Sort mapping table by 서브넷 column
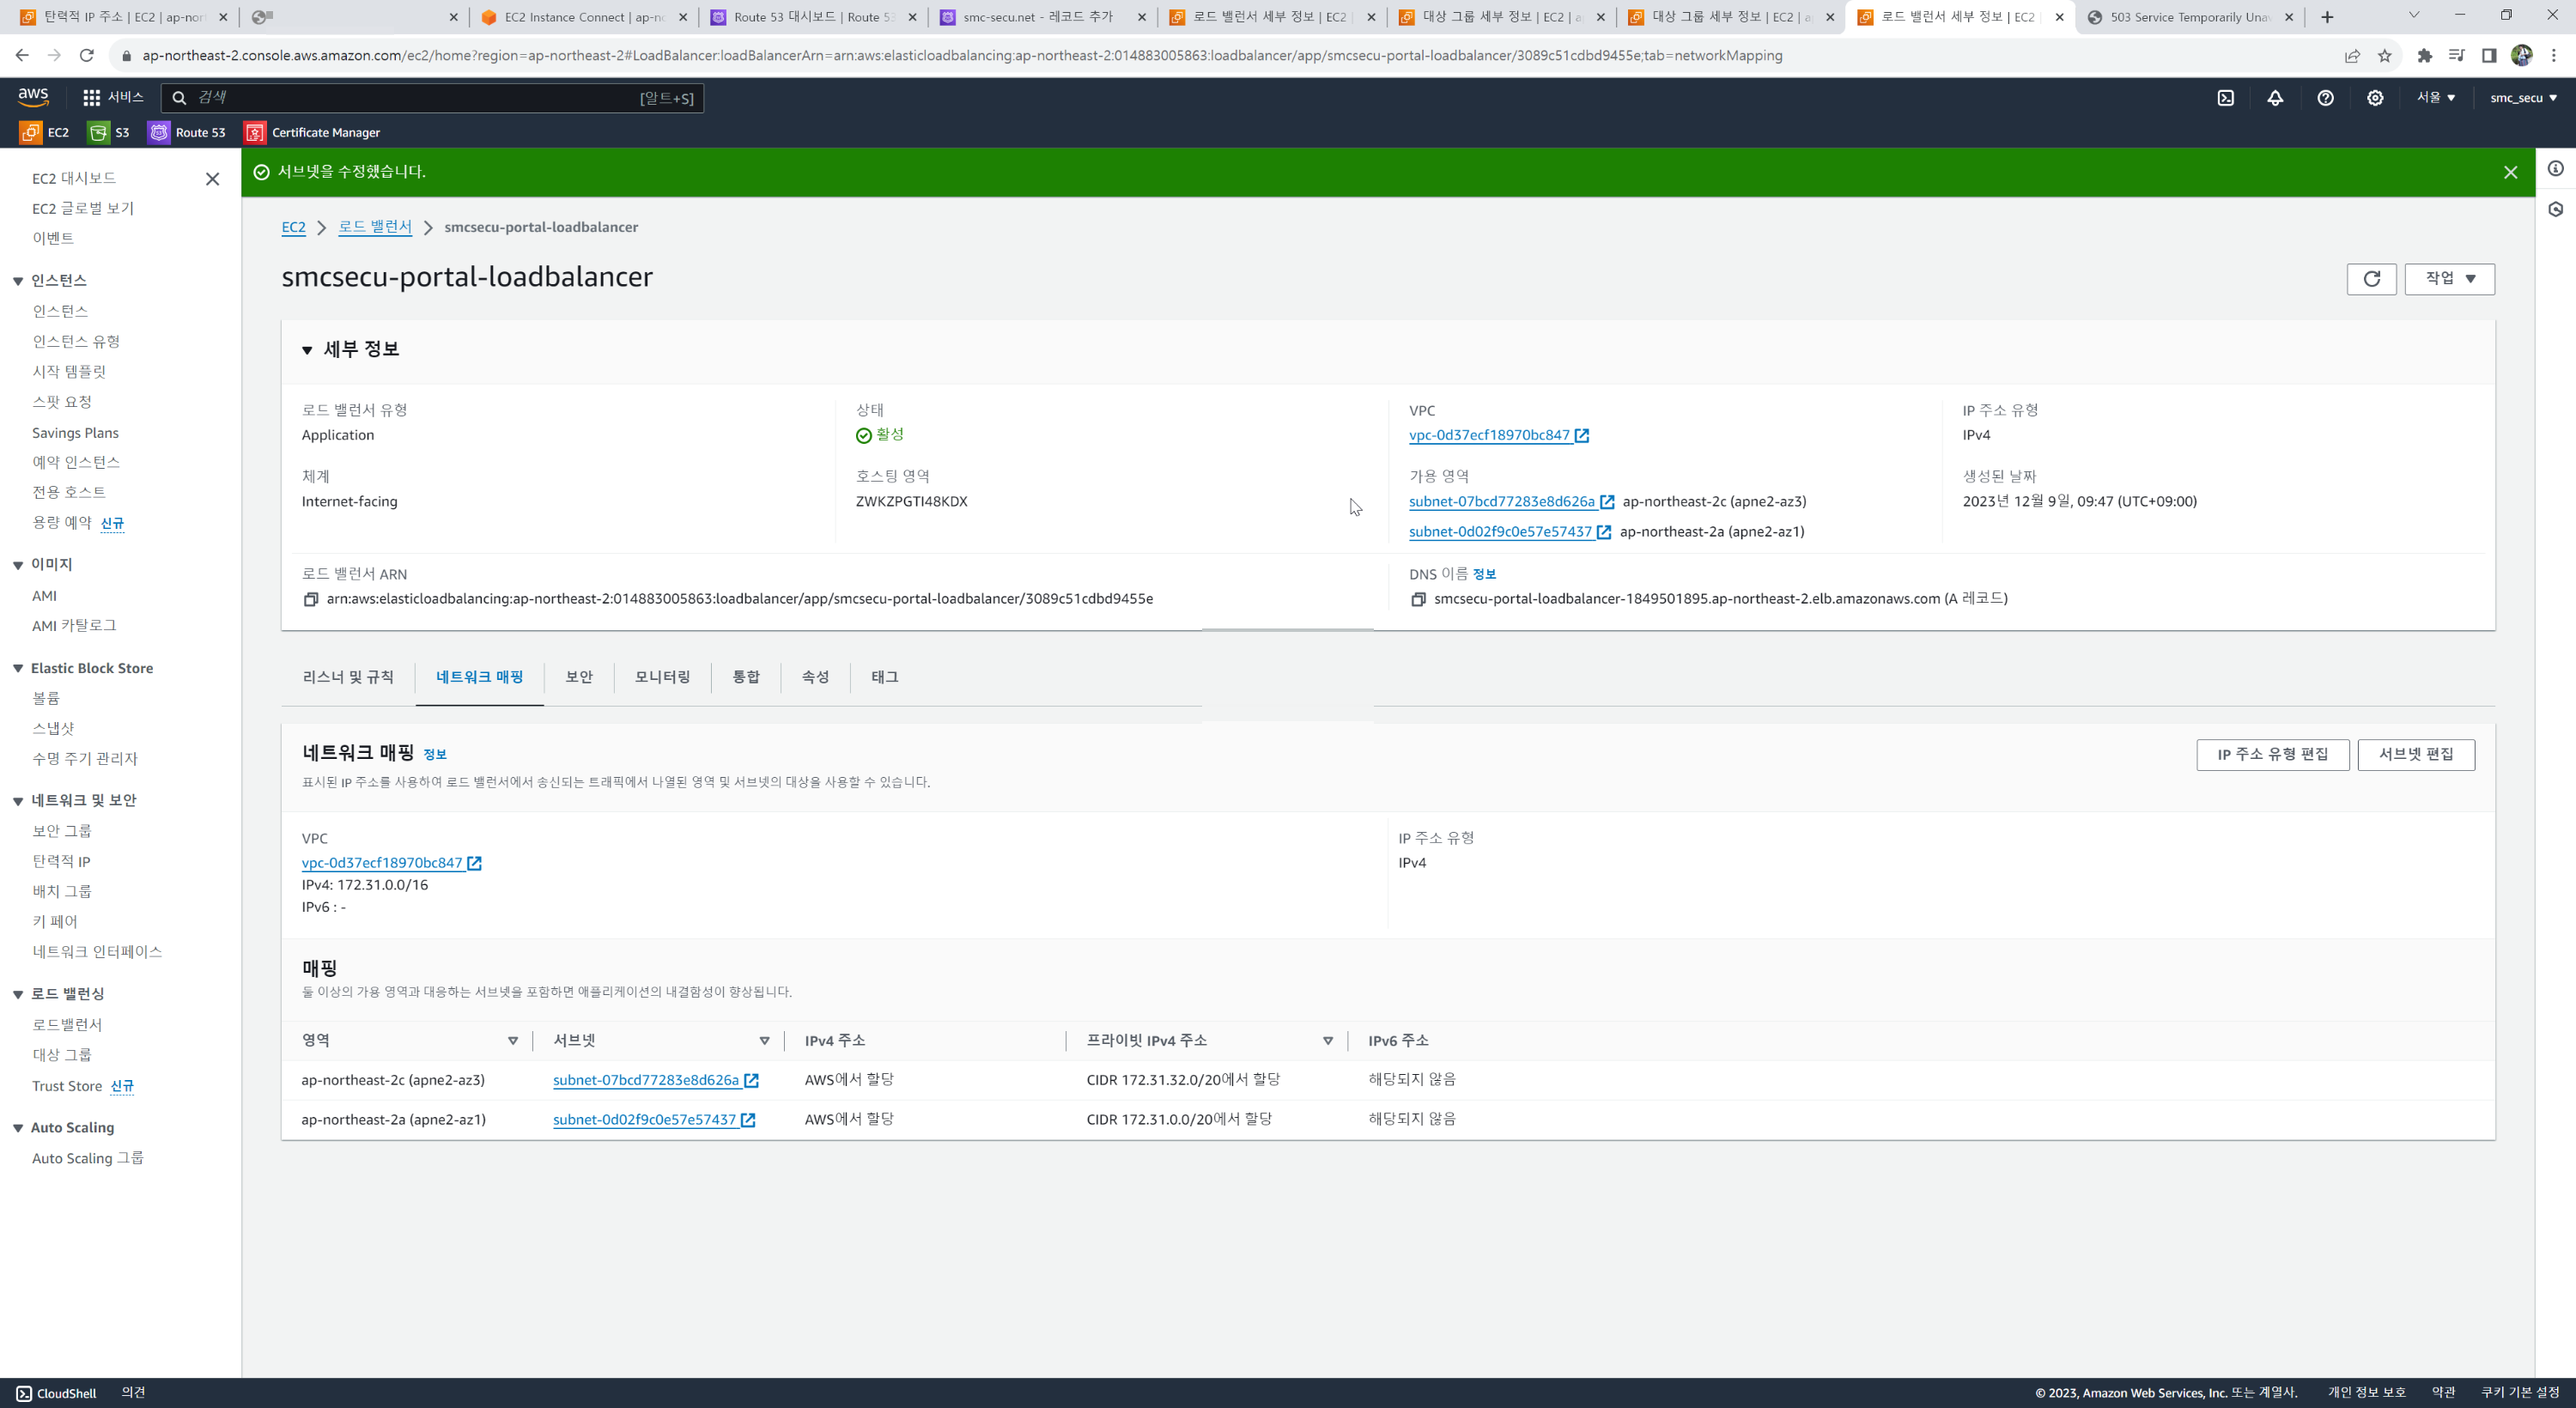 click(x=764, y=1041)
